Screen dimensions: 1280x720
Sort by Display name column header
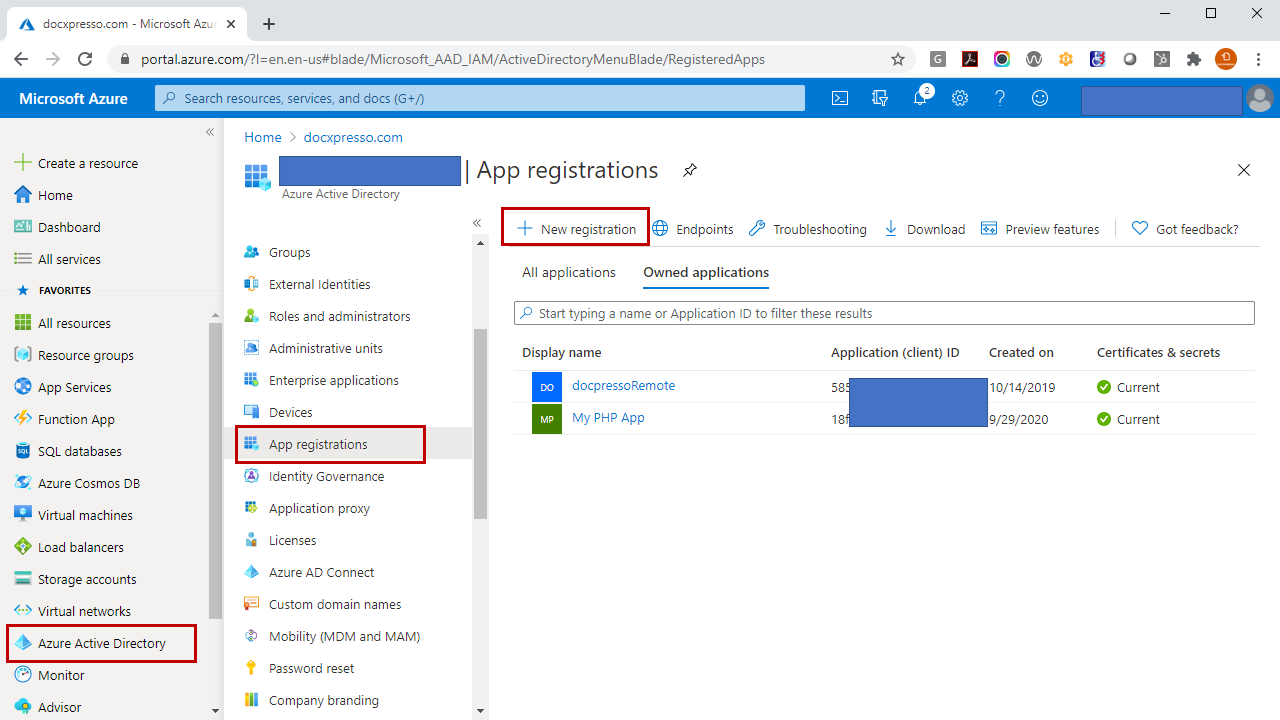tap(562, 352)
